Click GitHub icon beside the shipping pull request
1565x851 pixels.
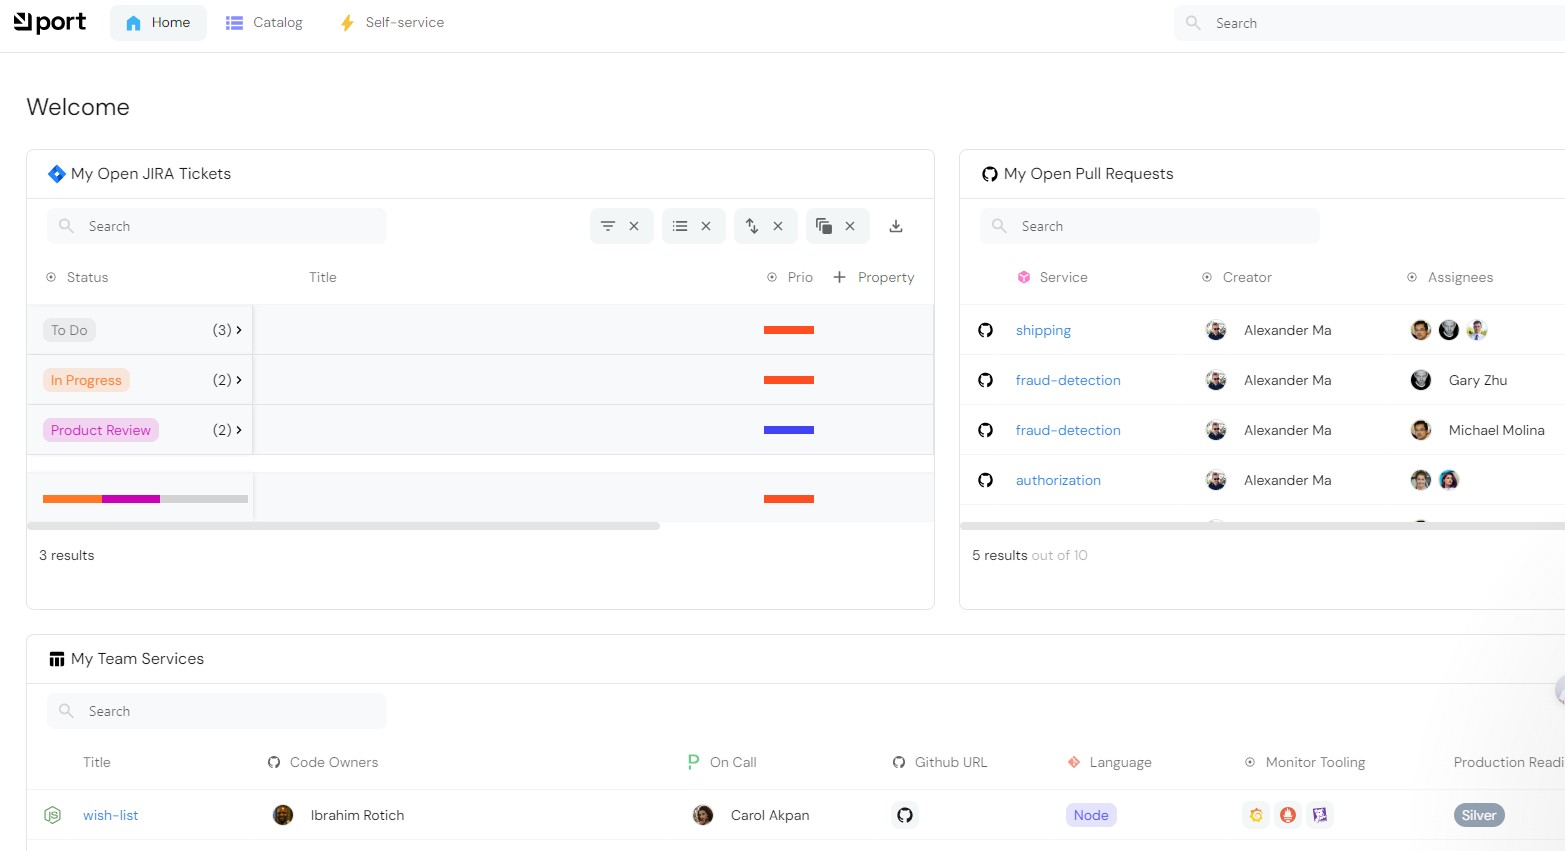[986, 330]
